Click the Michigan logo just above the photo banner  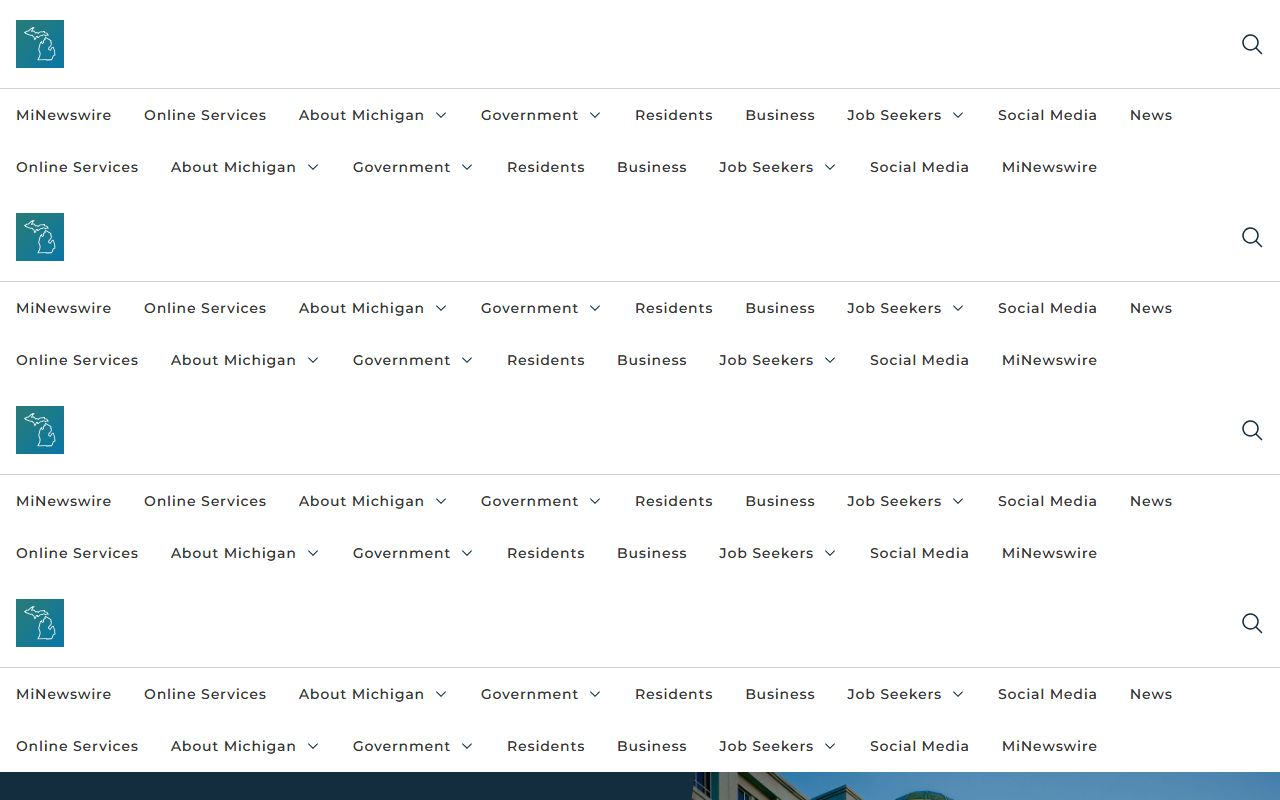coord(40,623)
